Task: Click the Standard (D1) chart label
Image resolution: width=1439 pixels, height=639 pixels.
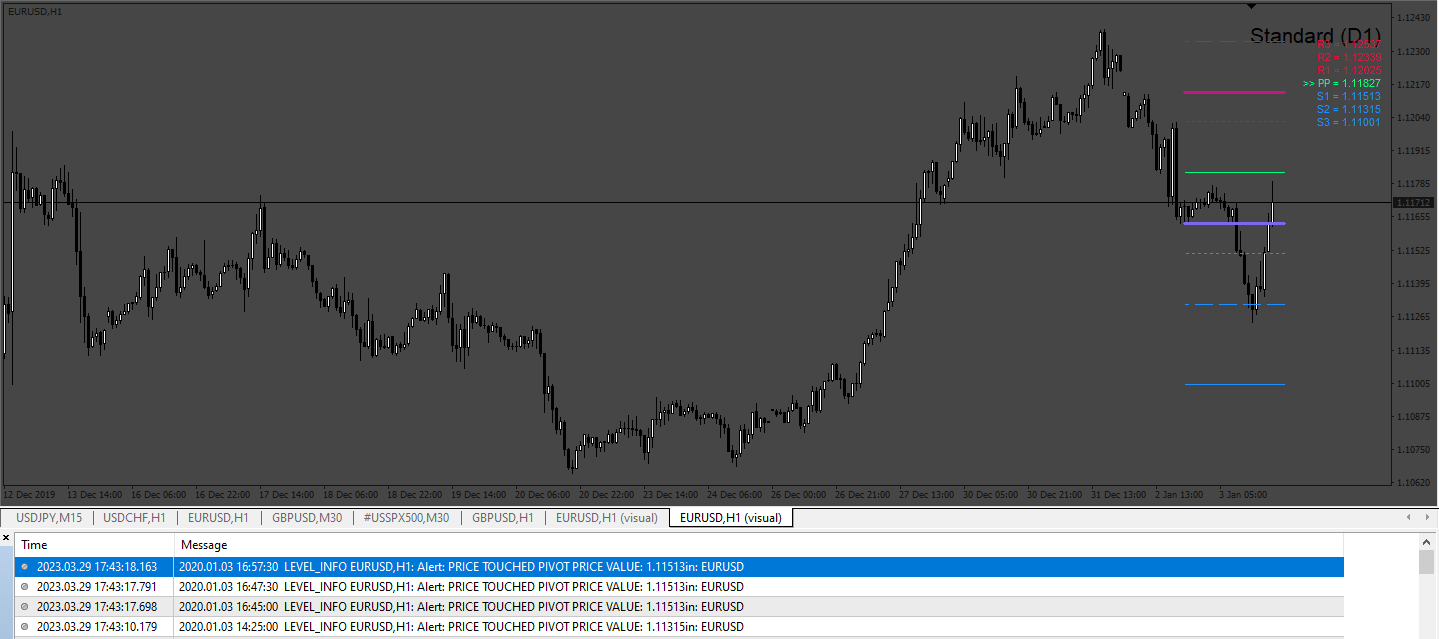Action: click(1315, 35)
